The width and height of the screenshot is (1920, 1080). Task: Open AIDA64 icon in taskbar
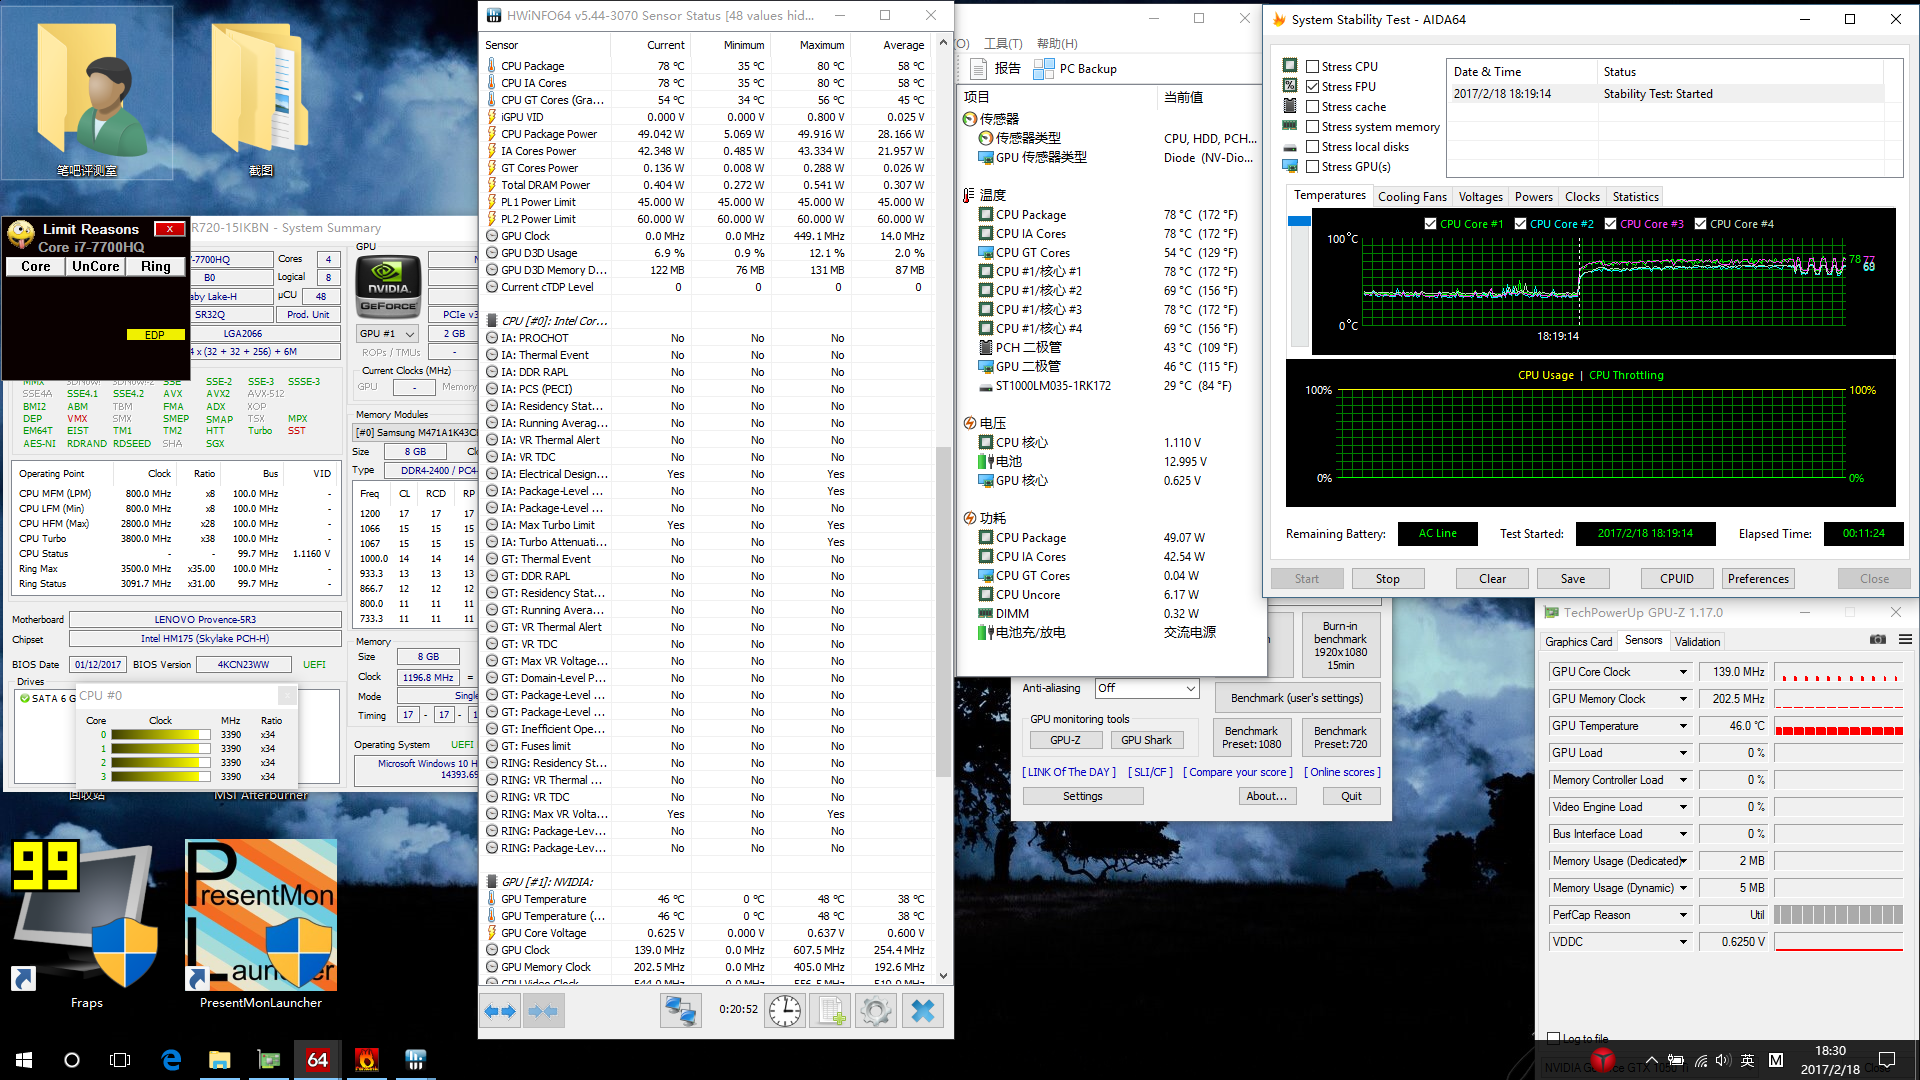318,1059
